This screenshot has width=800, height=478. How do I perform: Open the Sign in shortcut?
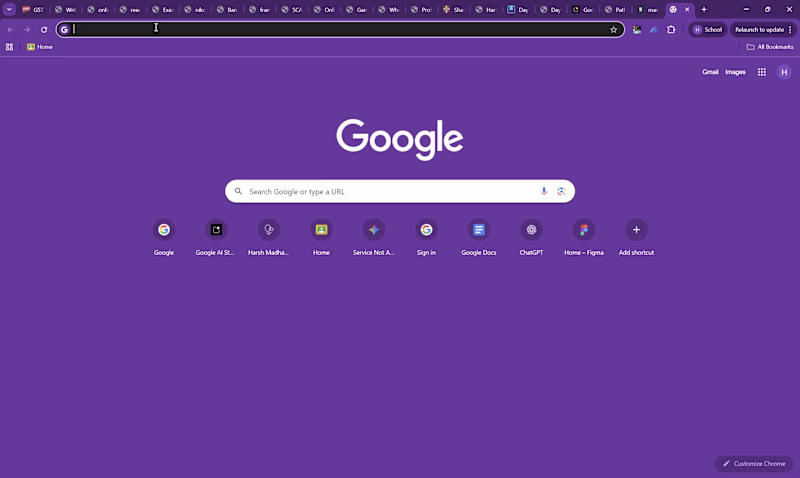427,237
